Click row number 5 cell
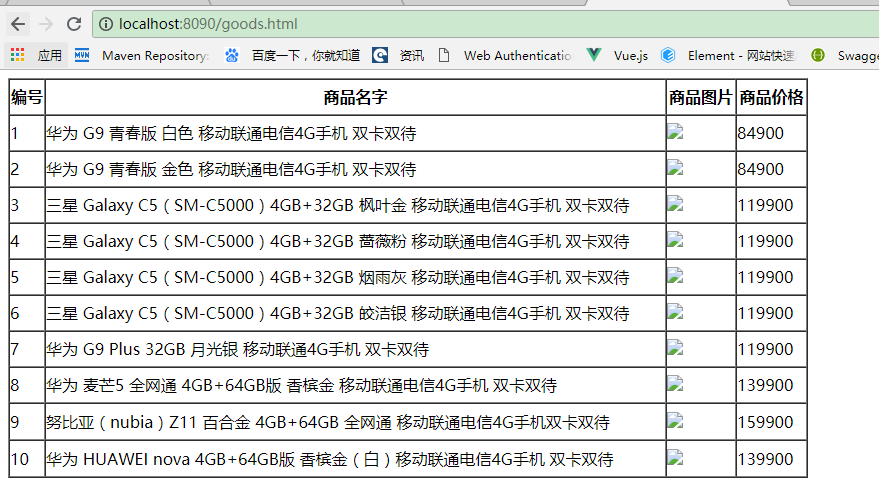Viewport: 879px width, 486px height. click(27, 277)
